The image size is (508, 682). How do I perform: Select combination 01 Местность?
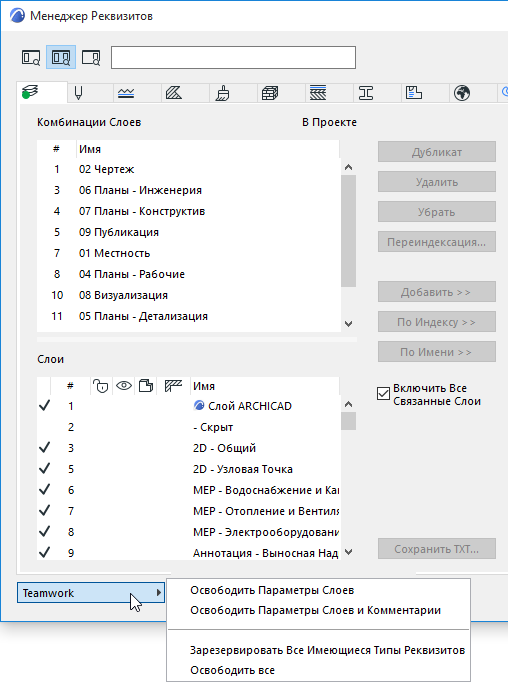click(188, 253)
